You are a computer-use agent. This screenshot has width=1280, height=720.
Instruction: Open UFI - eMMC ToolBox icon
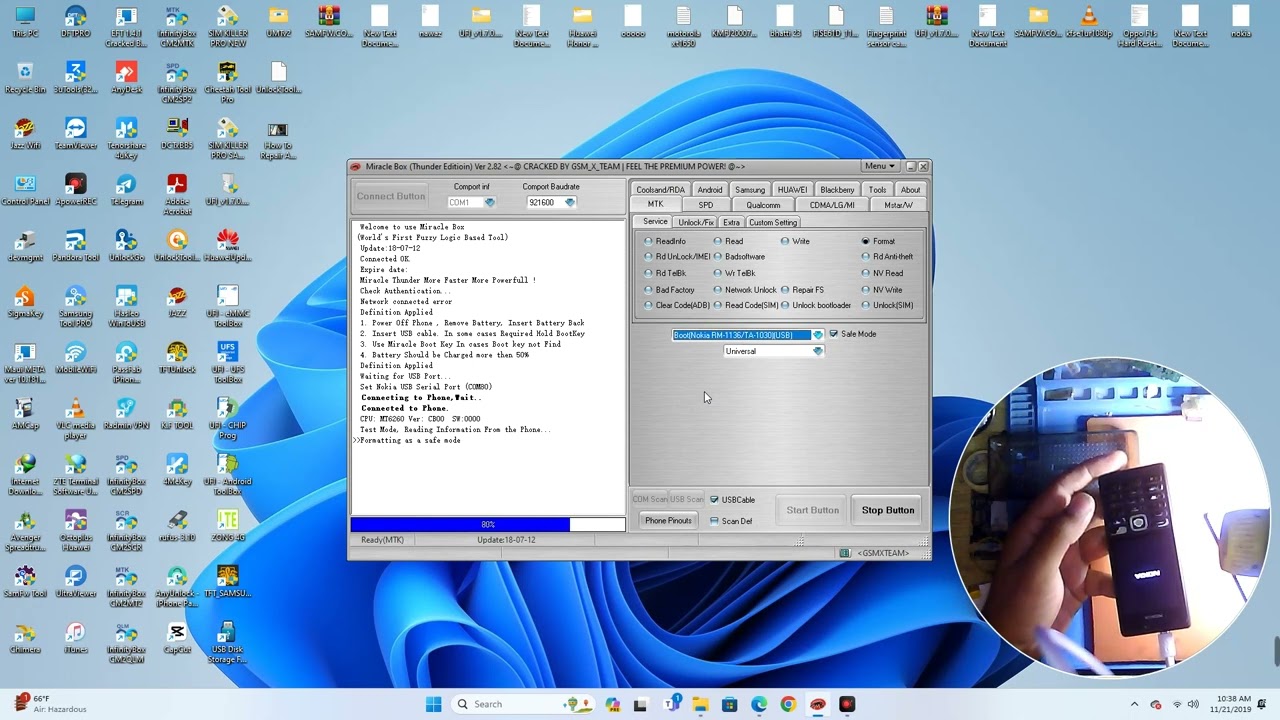point(228,306)
